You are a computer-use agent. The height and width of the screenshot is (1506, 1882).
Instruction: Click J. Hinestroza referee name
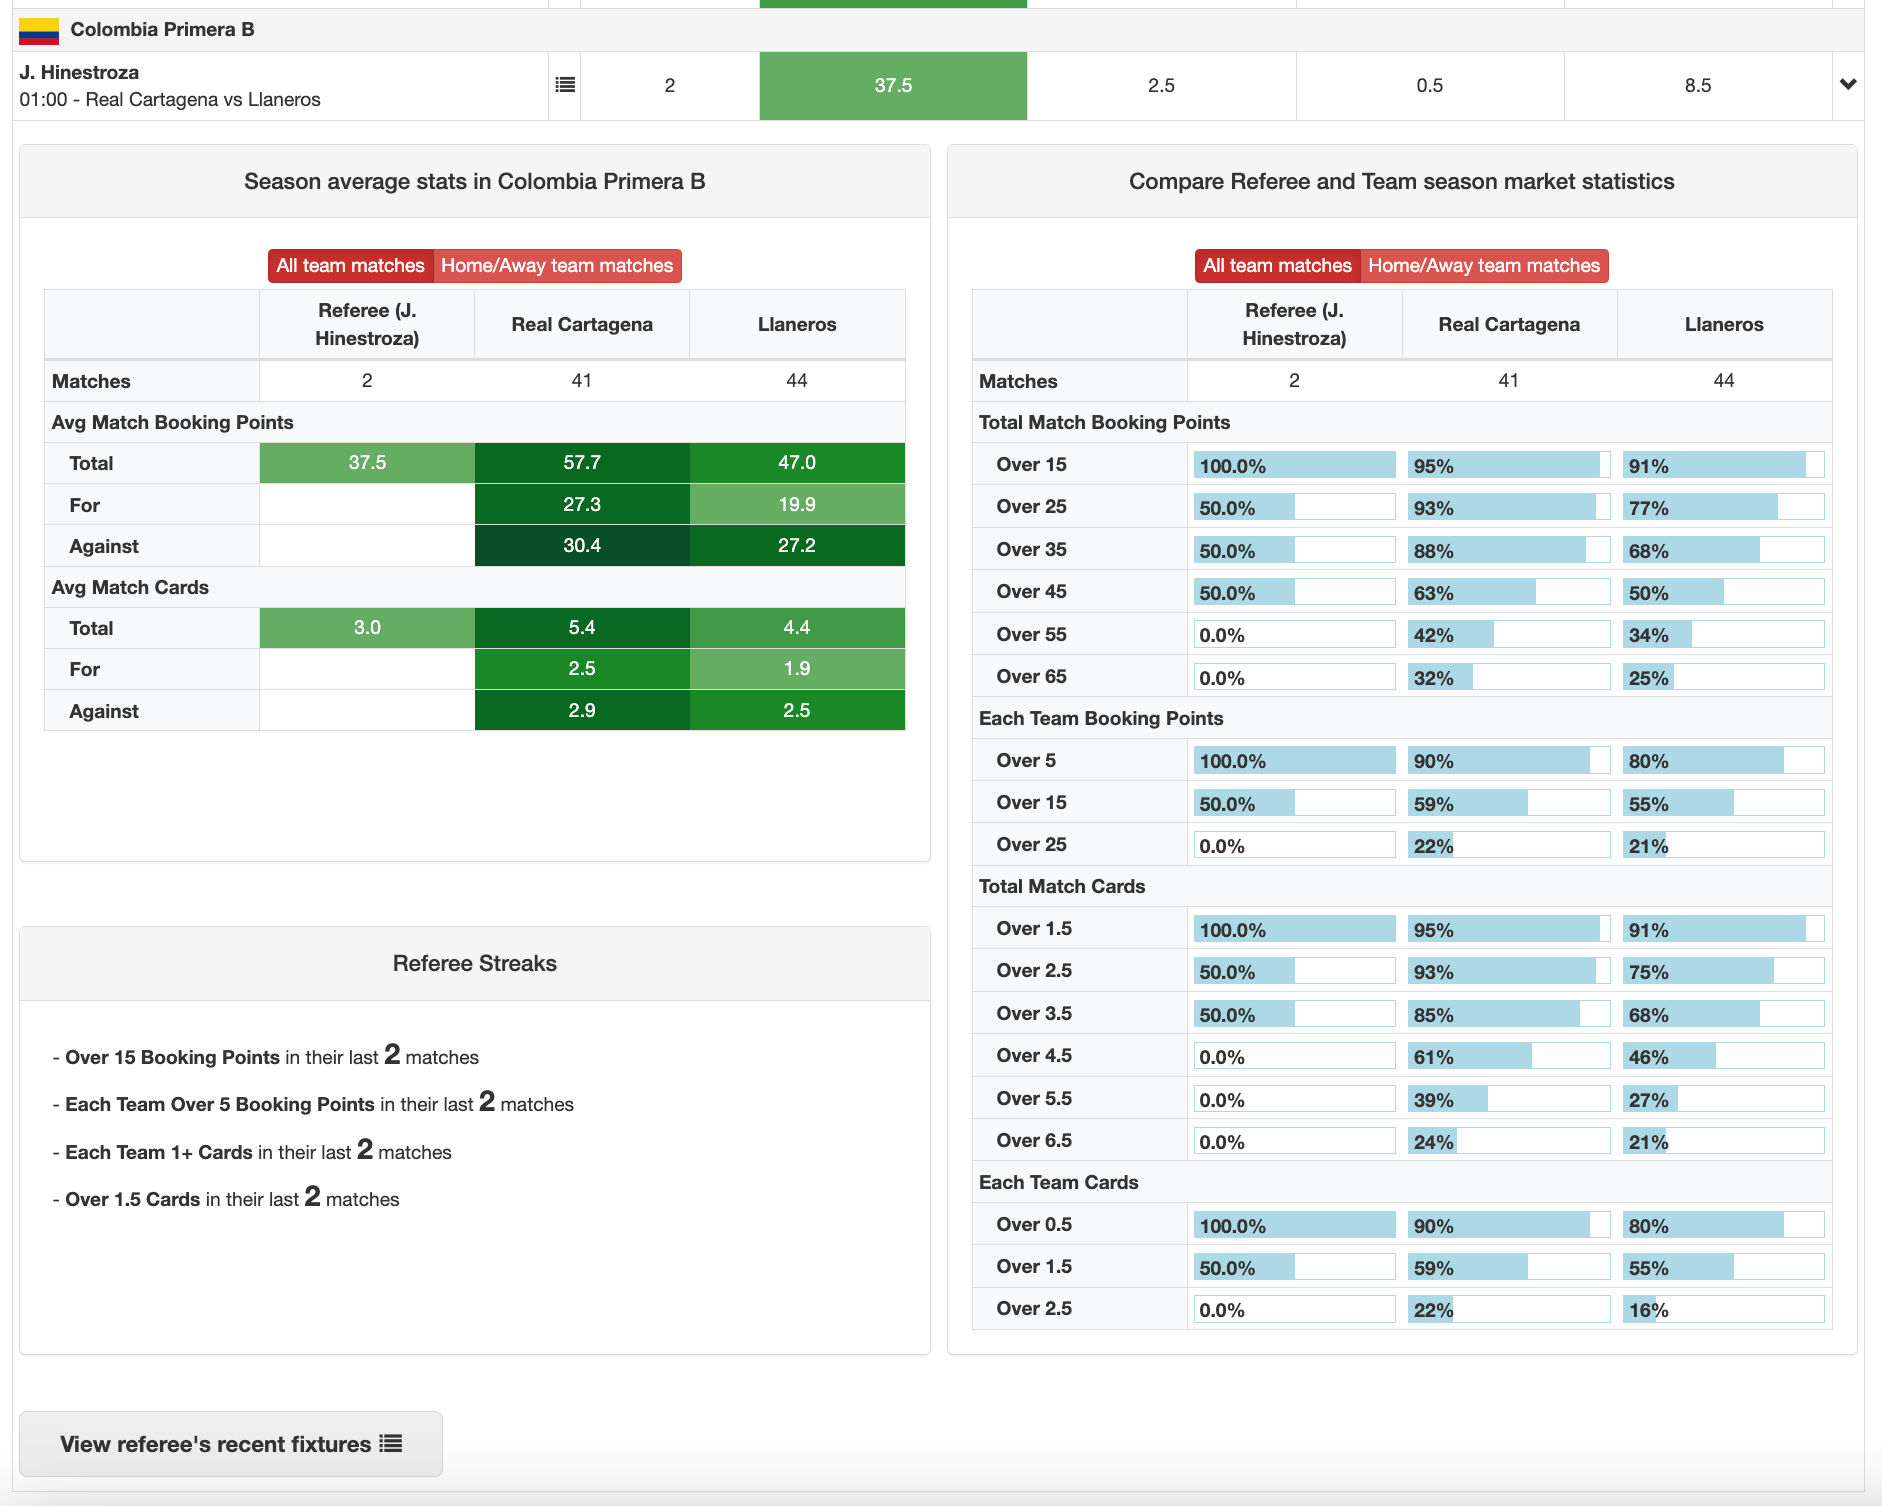(79, 72)
